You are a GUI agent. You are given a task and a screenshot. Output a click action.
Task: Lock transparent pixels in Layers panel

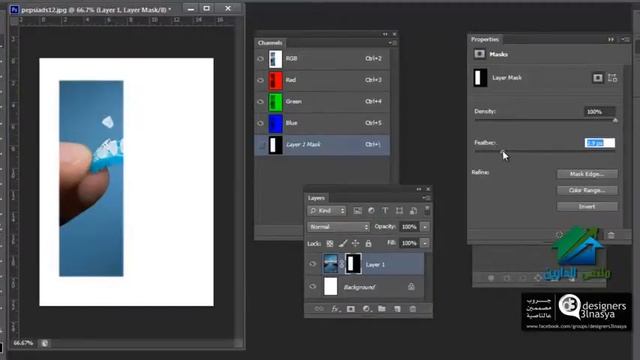coord(330,244)
